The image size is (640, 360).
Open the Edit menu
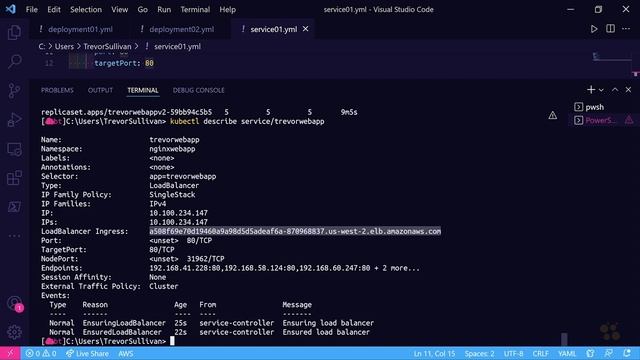(x=53, y=9)
